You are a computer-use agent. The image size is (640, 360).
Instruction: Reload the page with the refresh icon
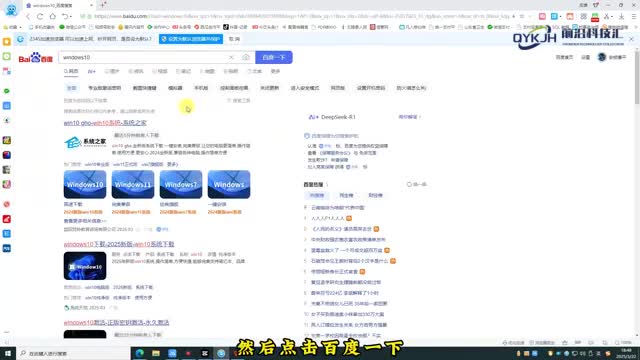click(40, 16)
